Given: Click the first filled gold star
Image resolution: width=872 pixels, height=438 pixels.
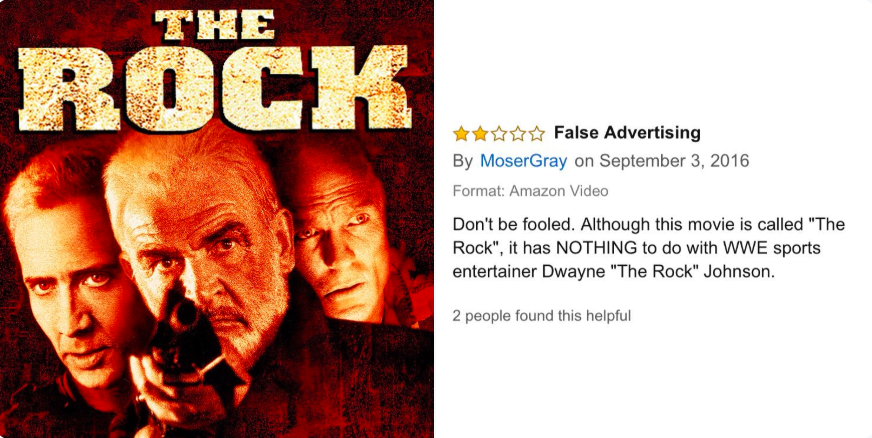Looking at the screenshot, I should [461, 134].
